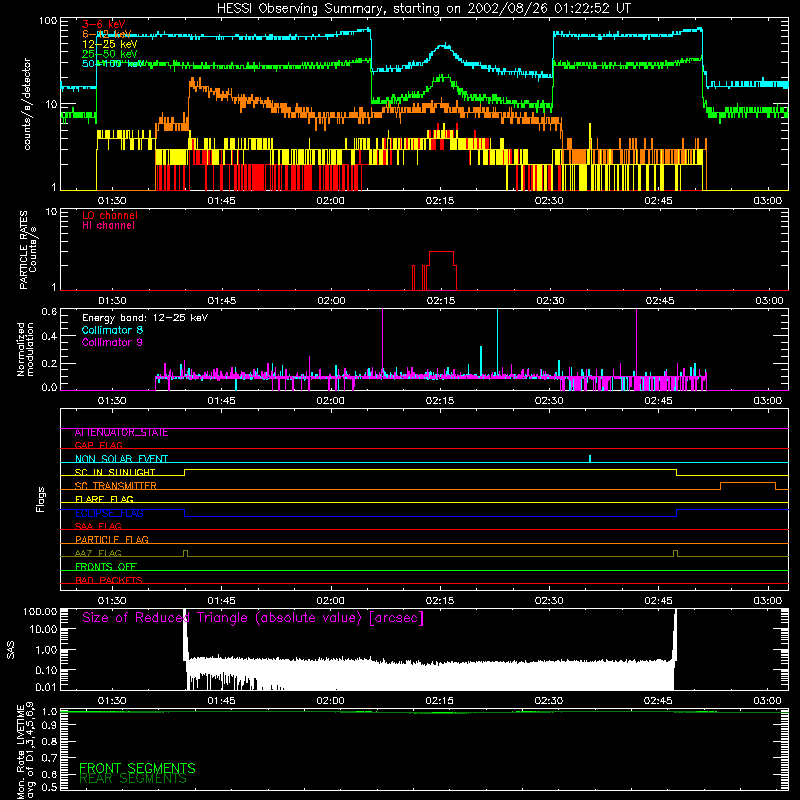Click the HESSI Observing Summary plot title

click(423, 9)
